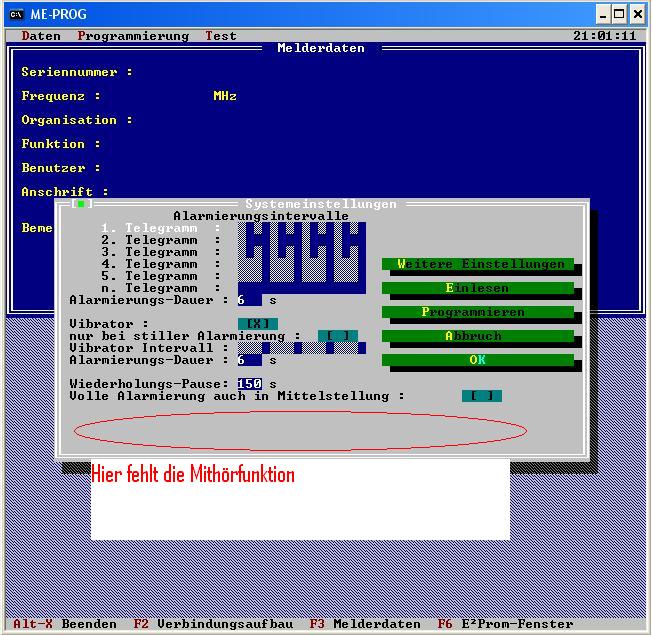This screenshot has height=635, width=652.
Task: Open the Daten menu
Action: 41,36
